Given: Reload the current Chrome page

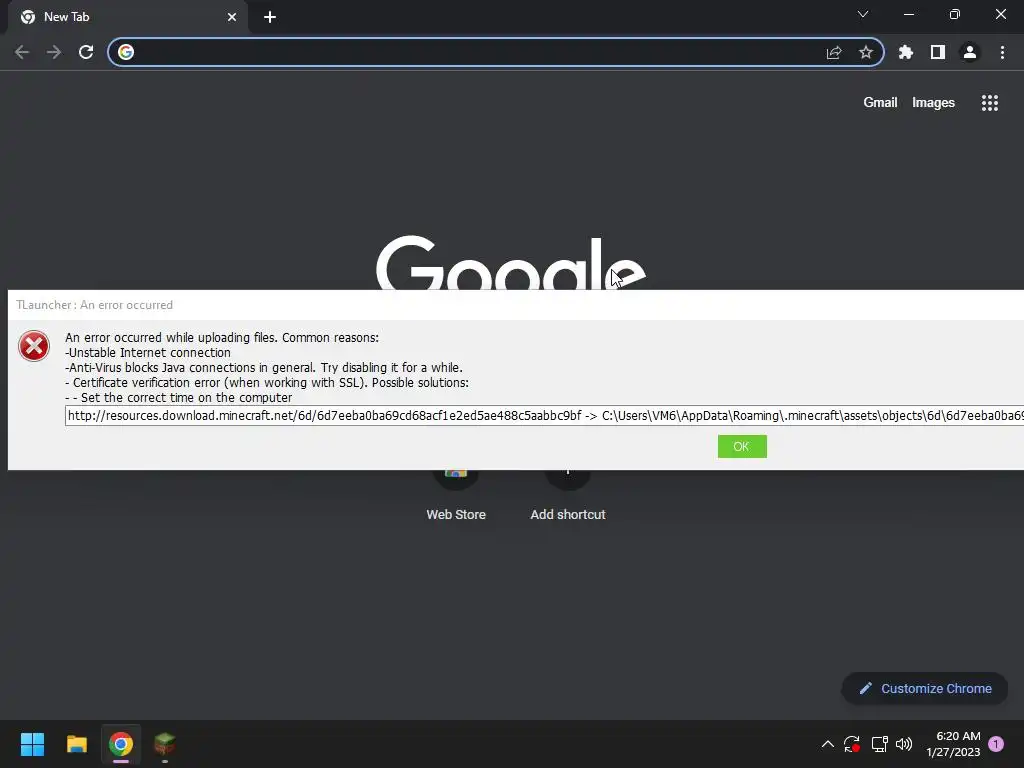Looking at the screenshot, I should click(86, 52).
